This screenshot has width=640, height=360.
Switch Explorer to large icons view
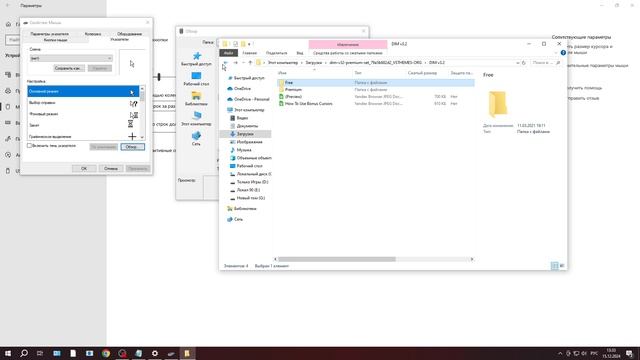tap(562, 266)
